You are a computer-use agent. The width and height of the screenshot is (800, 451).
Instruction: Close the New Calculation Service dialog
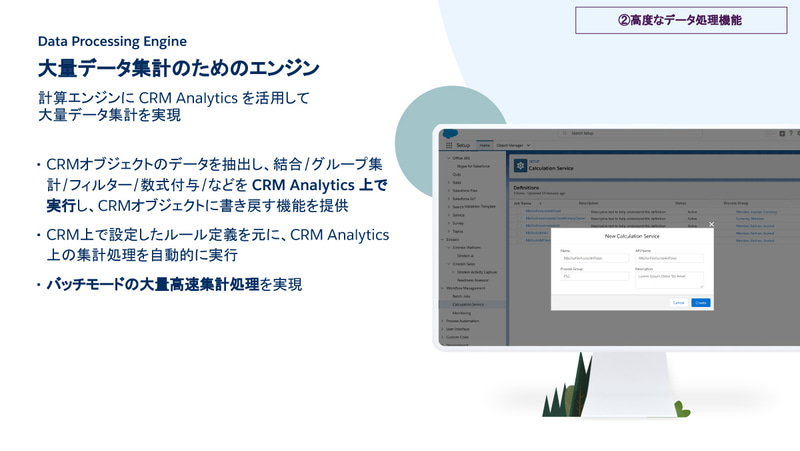(711, 224)
